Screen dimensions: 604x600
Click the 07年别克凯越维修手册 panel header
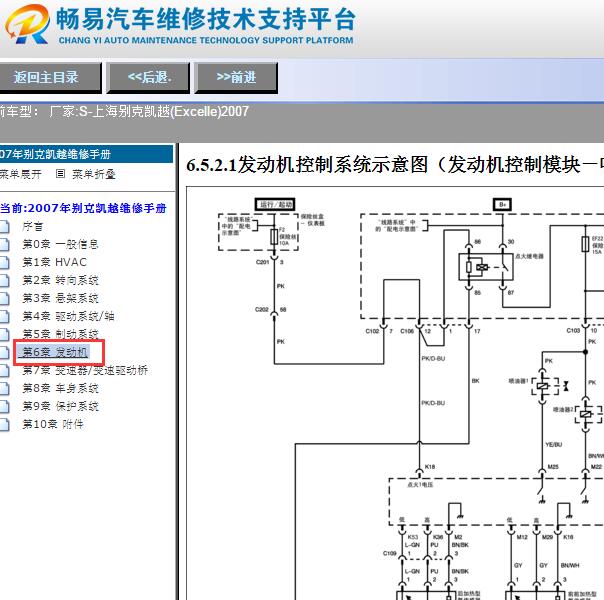click(x=86, y=154)
